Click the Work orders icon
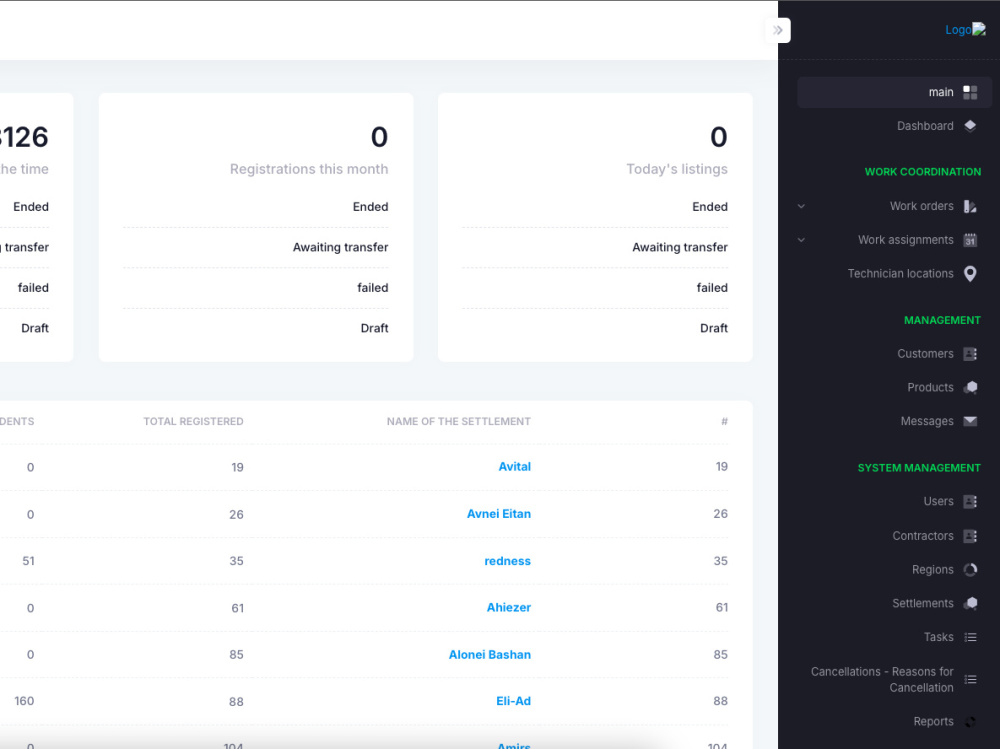Screen dimensions: 1000x749 (970, 206)
